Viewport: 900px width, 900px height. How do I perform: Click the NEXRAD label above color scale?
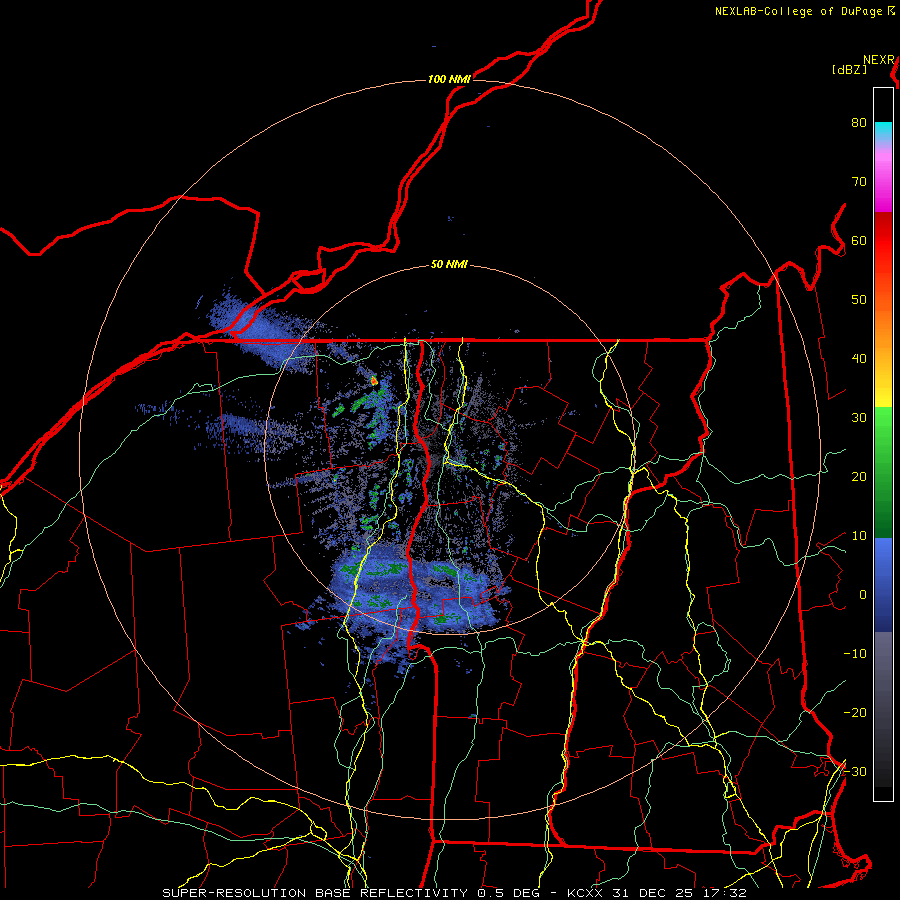[x=879, y=60]
